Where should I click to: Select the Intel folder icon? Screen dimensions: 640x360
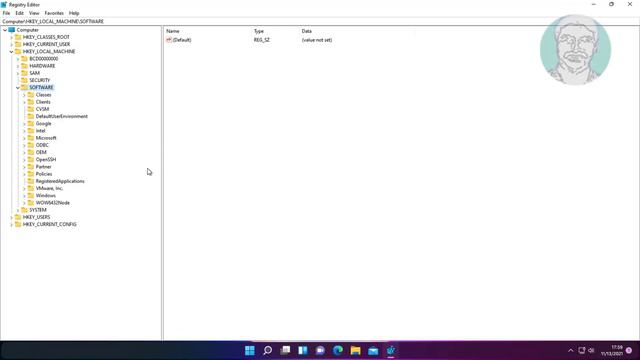[x=31, y=131]
